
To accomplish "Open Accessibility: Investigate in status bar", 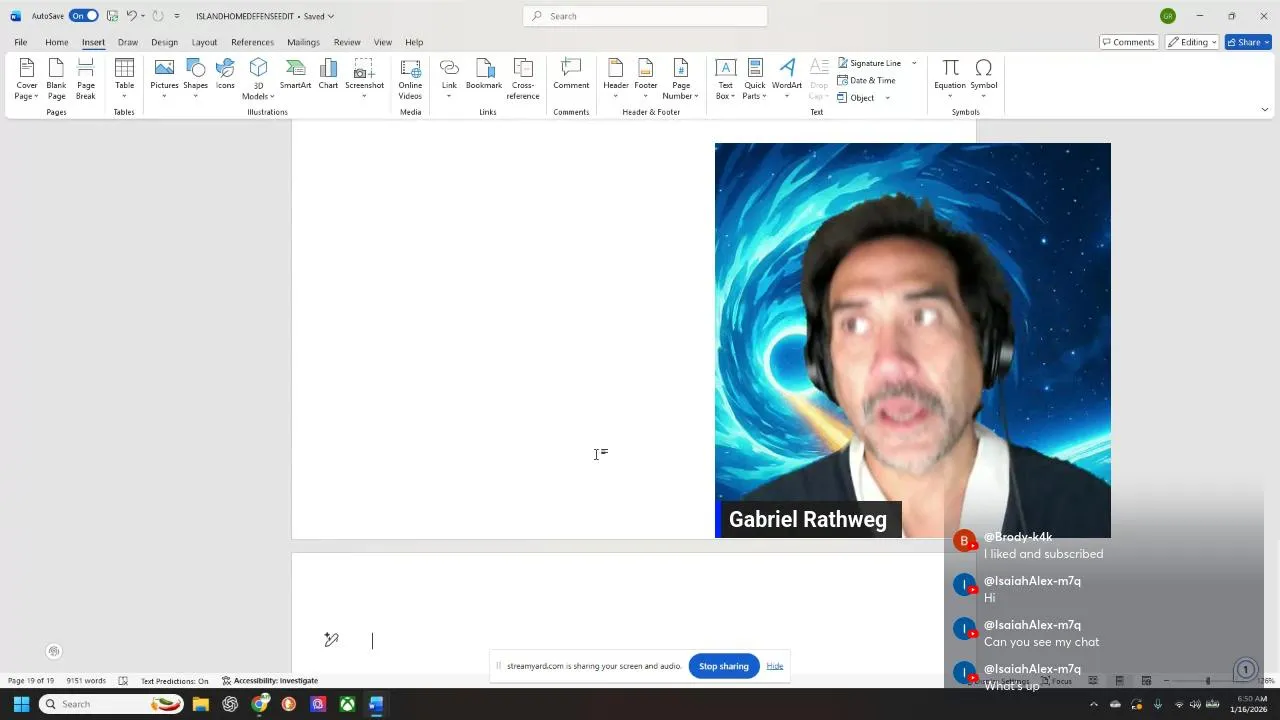I will tap(270, 681).
